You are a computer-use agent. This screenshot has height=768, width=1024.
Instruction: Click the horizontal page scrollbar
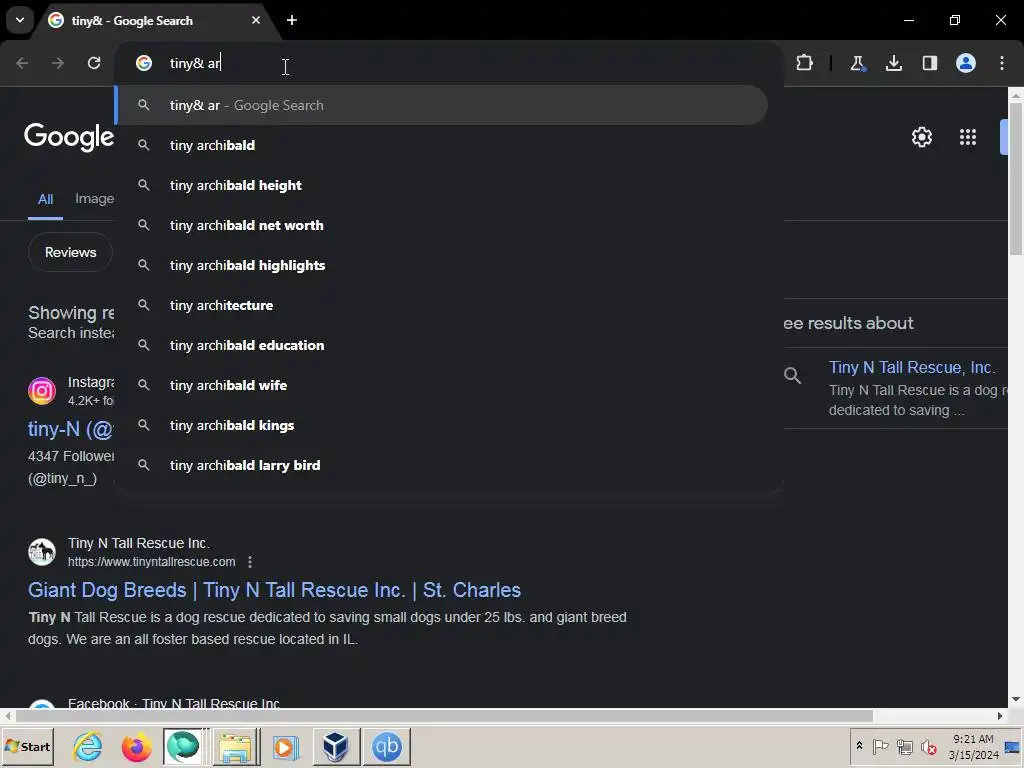tap(444, 716)
